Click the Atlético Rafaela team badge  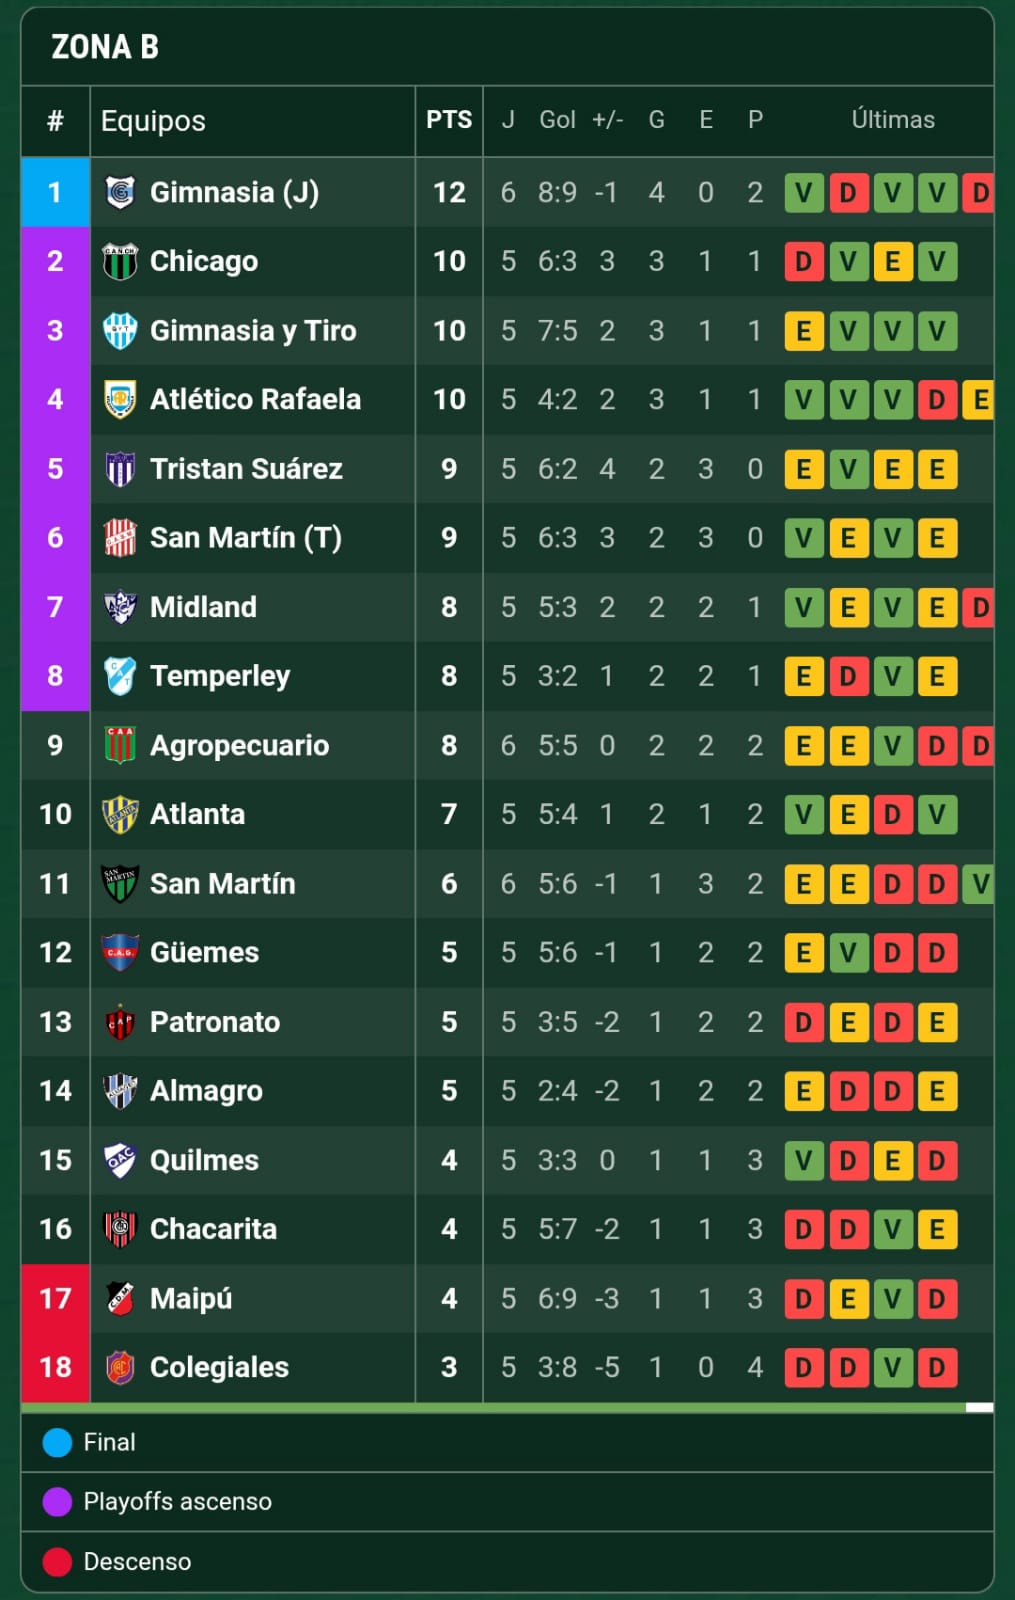120,400
